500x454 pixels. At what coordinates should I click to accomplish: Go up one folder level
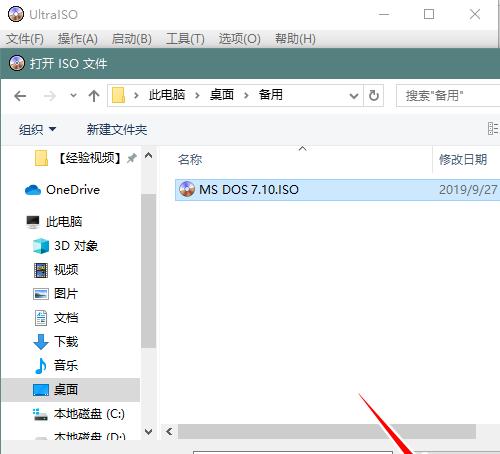pos(94,96)
